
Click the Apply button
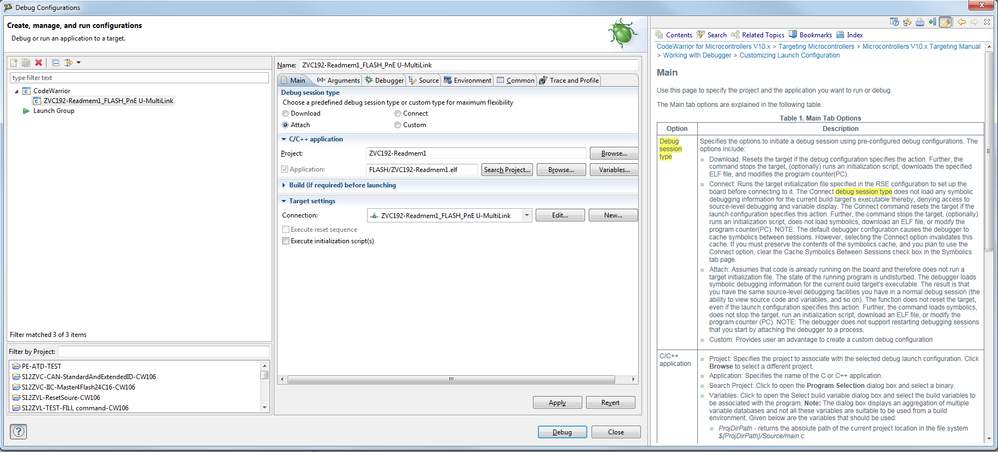(x=557, y=402)
